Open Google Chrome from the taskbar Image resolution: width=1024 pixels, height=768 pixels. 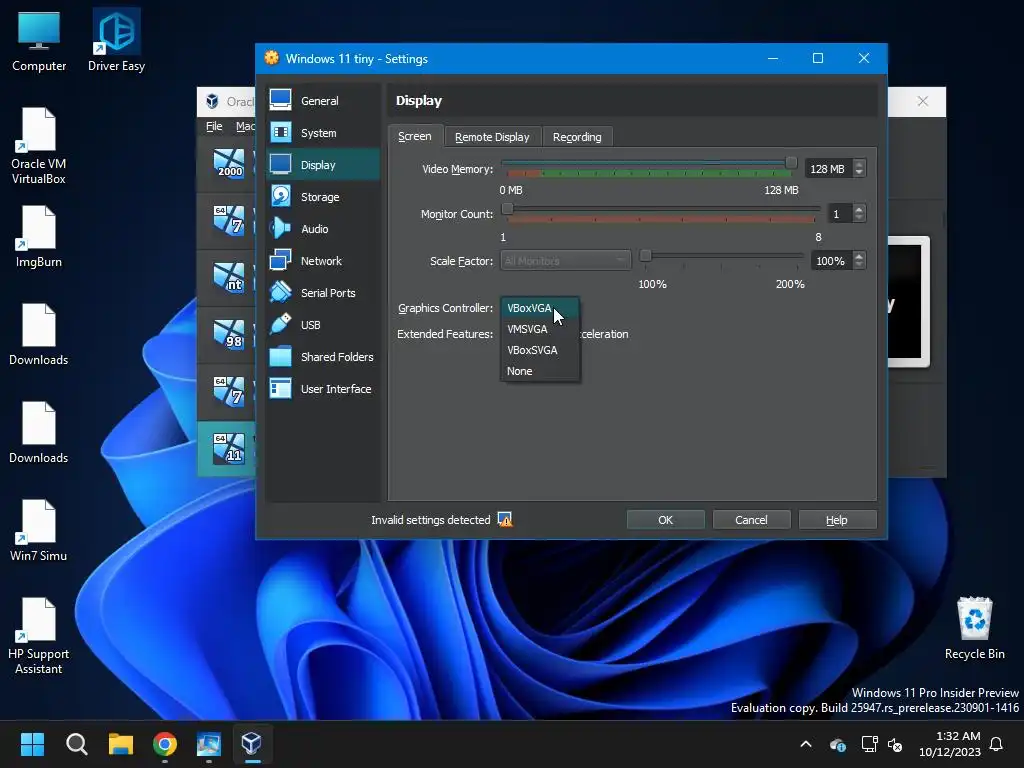point(165,744)
